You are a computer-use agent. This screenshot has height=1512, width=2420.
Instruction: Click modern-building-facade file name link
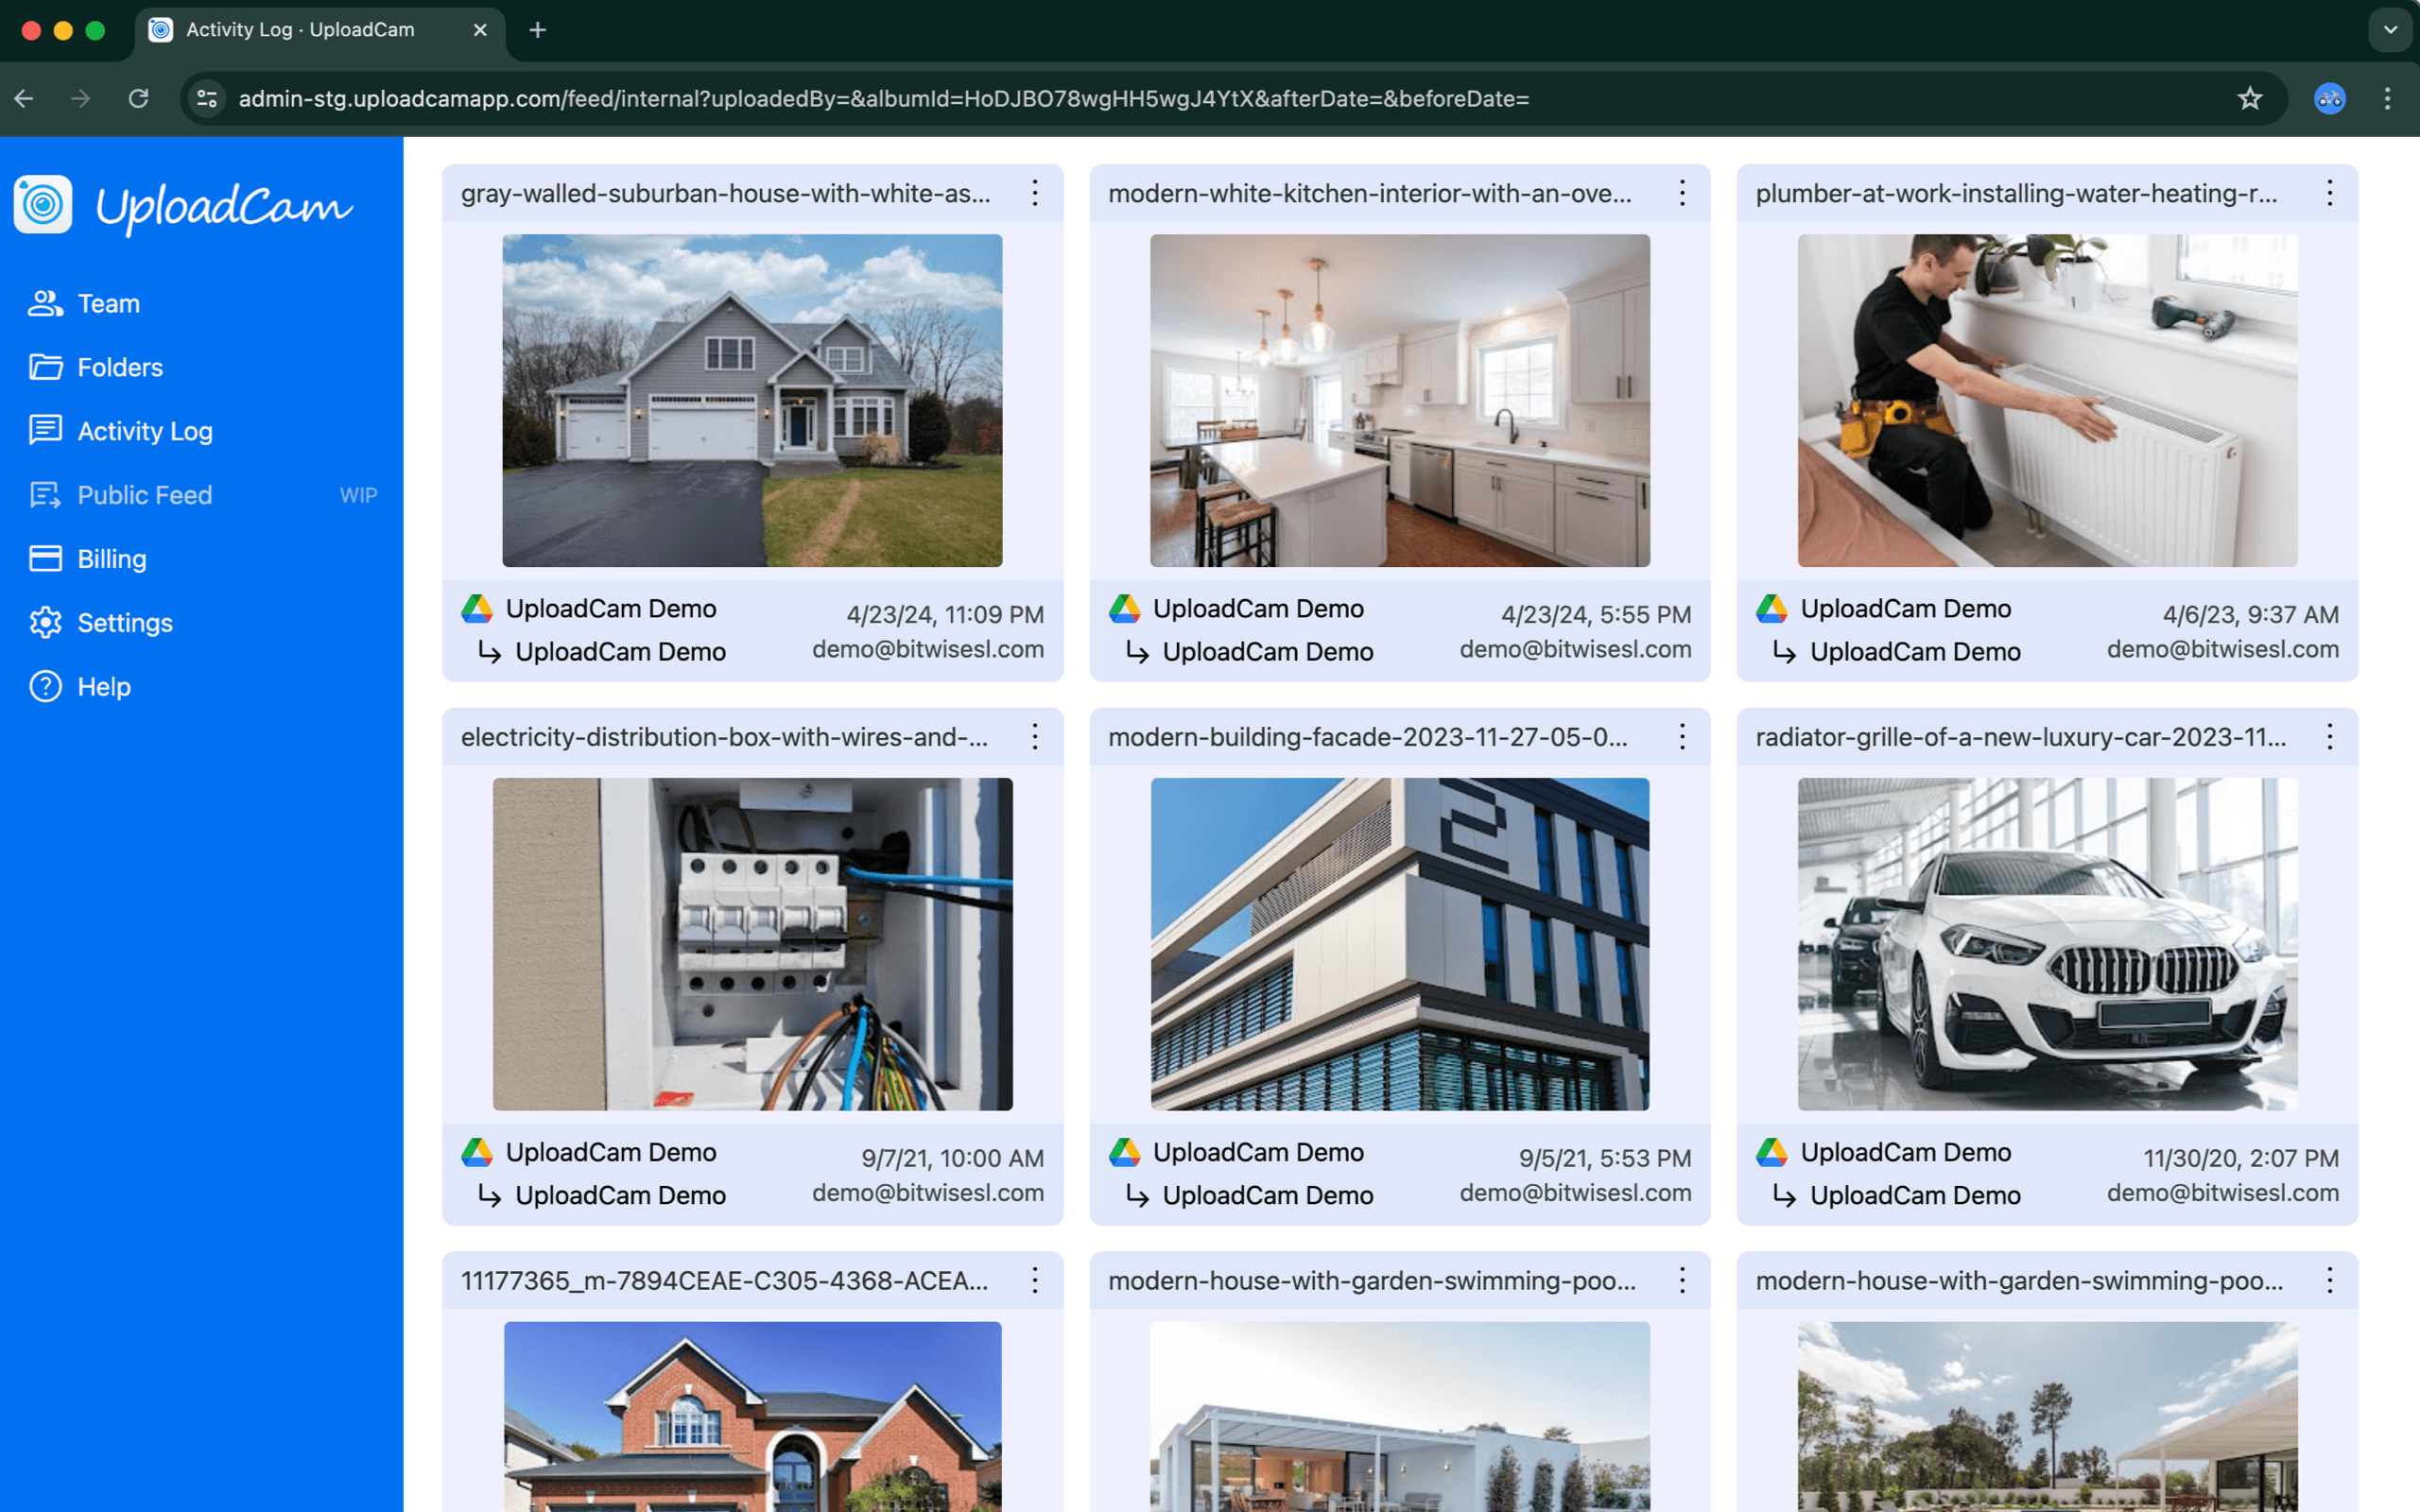[x=1367, y=737]
